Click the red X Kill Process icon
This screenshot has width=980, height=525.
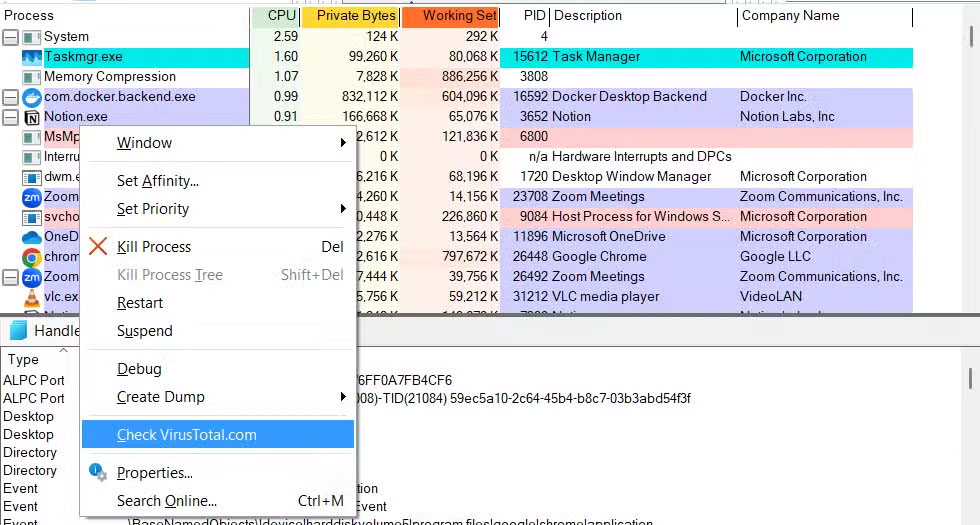pyautogui.click(x=98, y=247)
